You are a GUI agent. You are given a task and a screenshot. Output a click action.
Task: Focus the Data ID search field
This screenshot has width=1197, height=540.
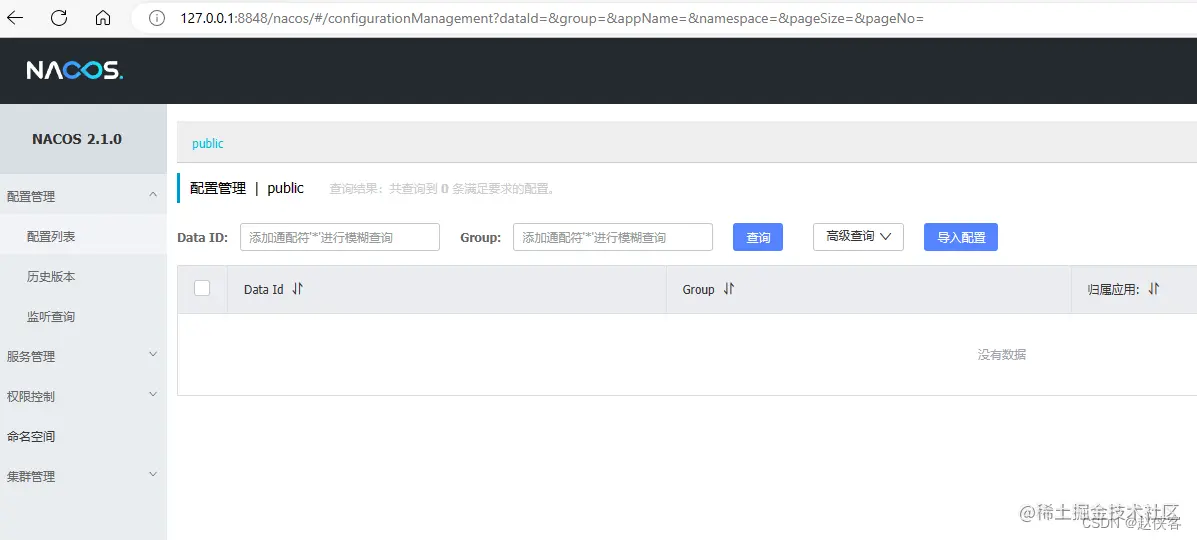340,237
